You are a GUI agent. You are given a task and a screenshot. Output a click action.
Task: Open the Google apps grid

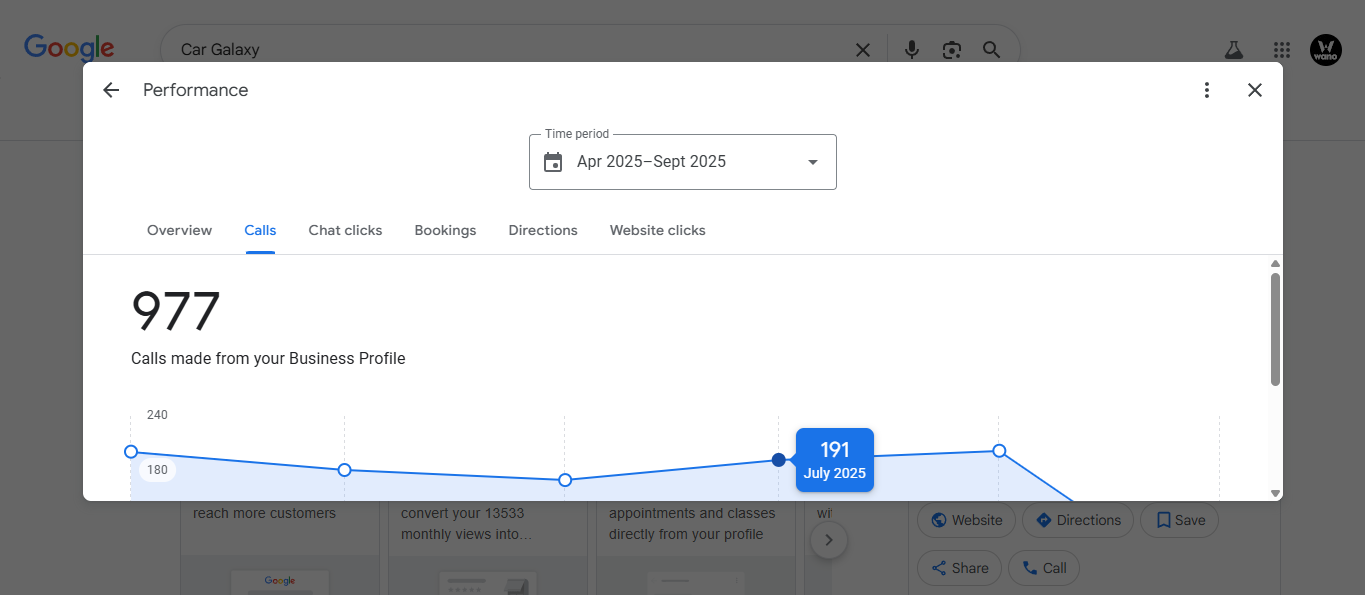(x=1282, y=49)
